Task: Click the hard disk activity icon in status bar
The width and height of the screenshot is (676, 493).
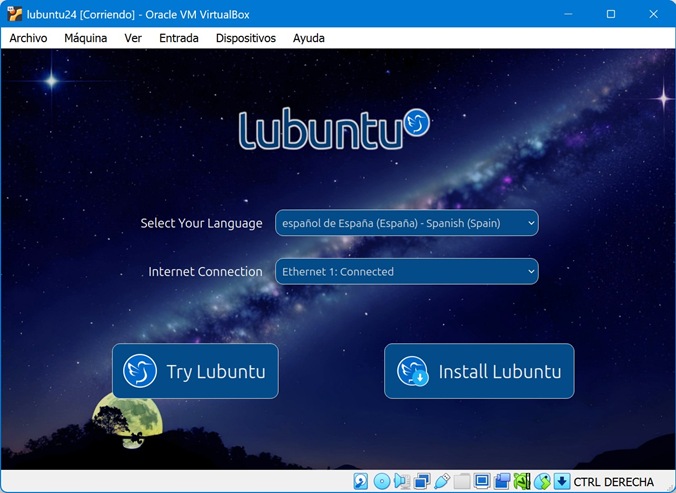Action: click(x=361, y=482)
